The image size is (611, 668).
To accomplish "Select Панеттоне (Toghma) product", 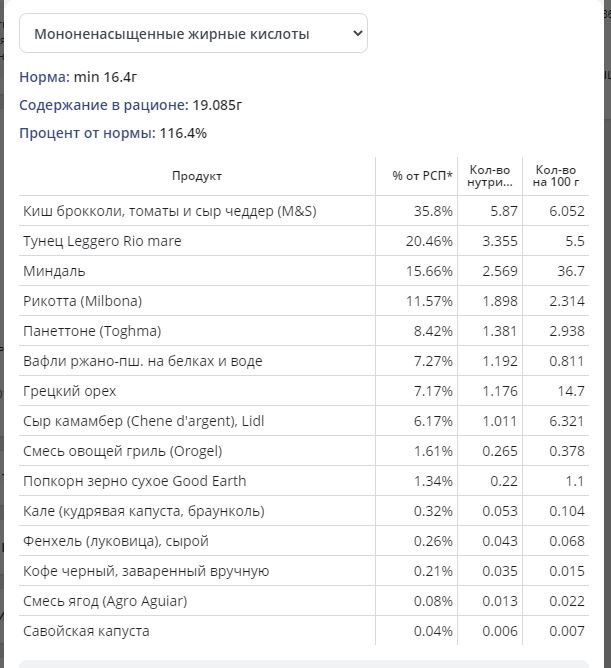I will [304, 331].
